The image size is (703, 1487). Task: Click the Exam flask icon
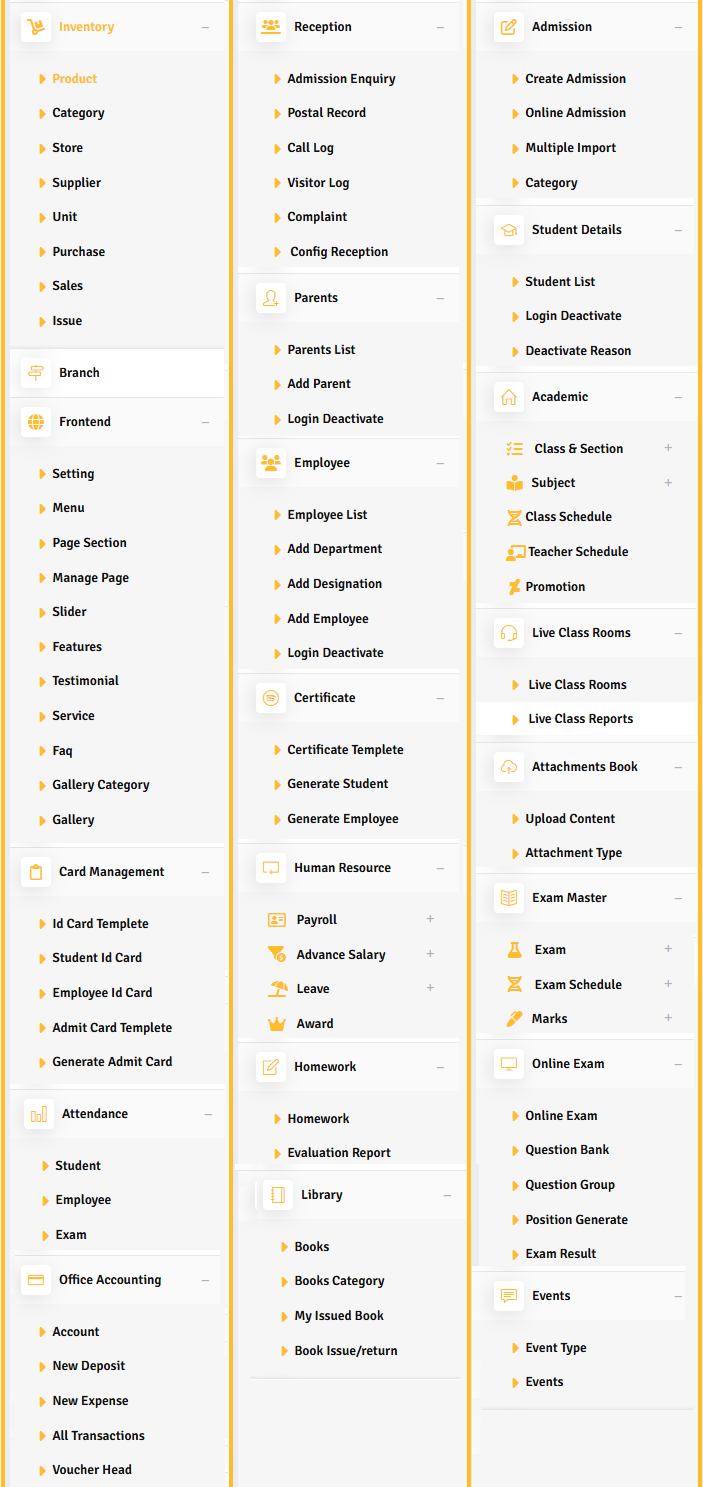click(x=515, y=950)
